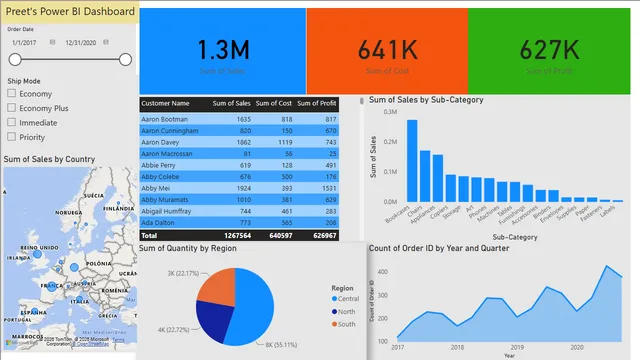Click the start date field 1/1/2017
Screen dimensions: 640x360
click(x=24, y=42)
